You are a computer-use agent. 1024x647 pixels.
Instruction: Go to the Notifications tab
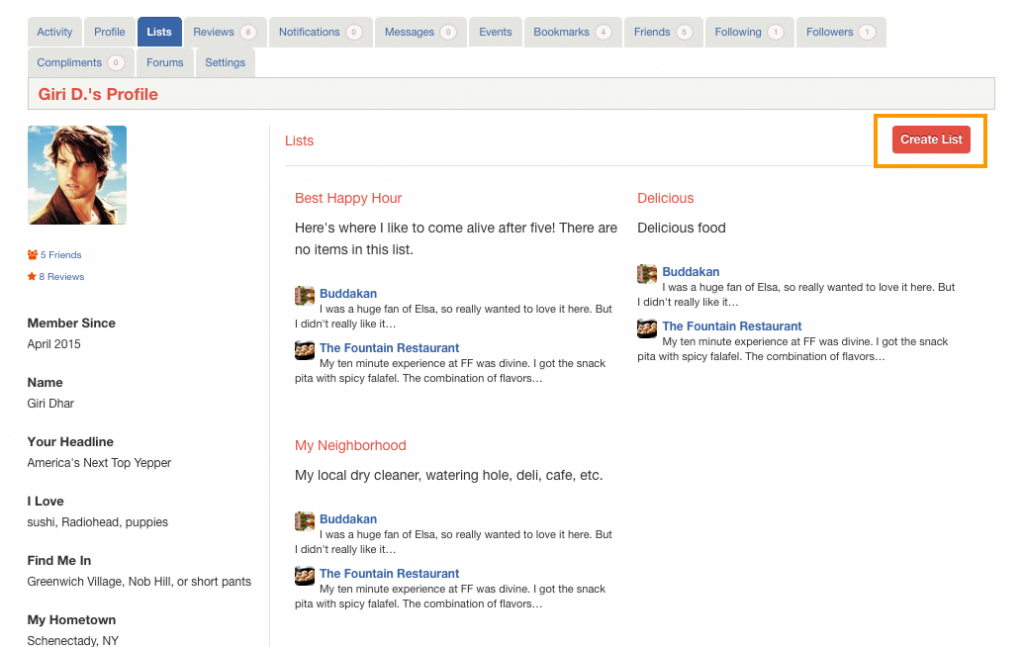pos(321,32)
